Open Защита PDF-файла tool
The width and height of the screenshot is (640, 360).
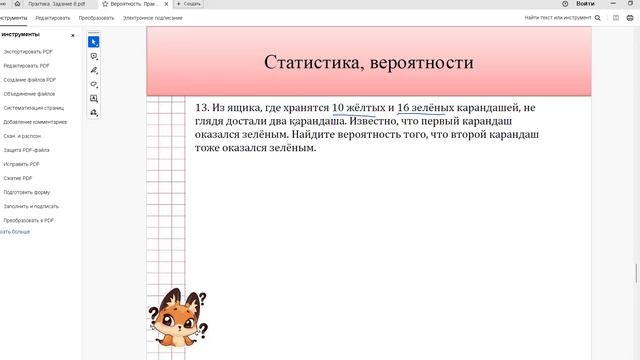27,150
